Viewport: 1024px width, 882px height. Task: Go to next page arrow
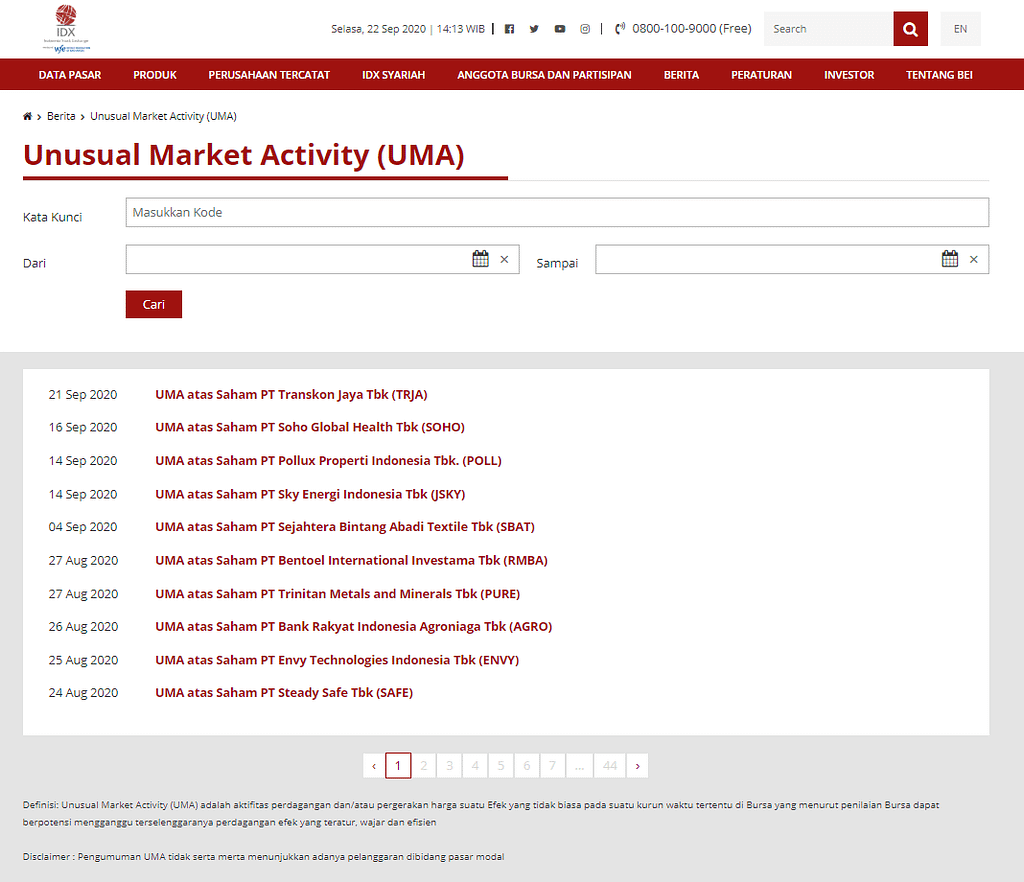point(637,766)
